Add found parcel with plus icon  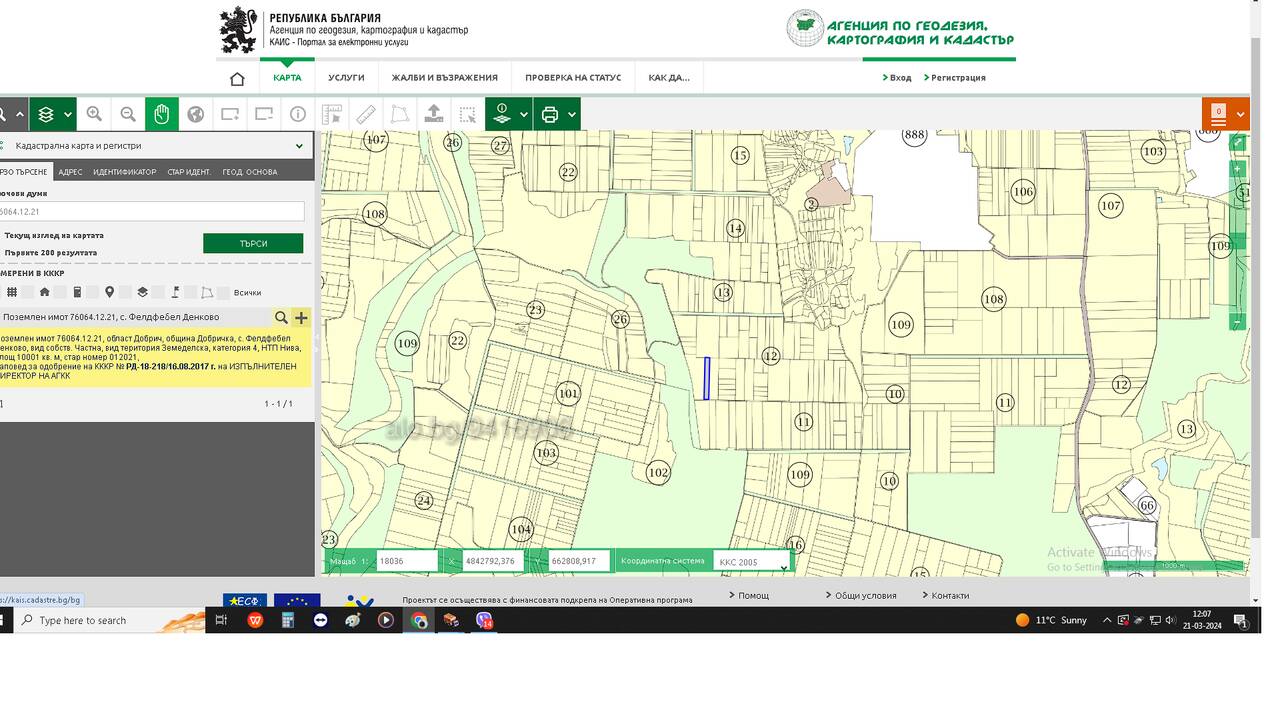(x=301, y=318)
